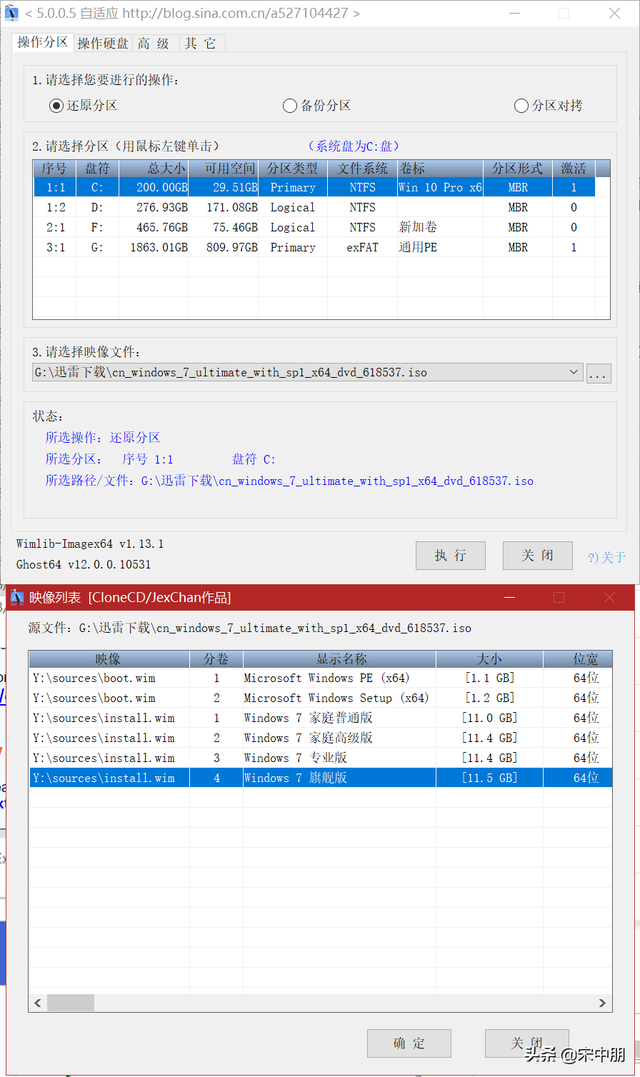The image size is (640, 1077).
Task: Switch to the 操作硬盘 tab
Action: pos(102,43)
